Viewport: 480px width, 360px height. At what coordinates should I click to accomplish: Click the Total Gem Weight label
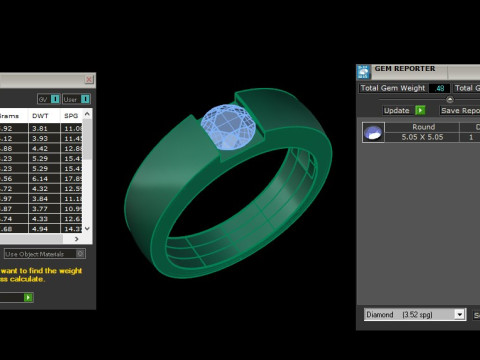pos(393,88)
